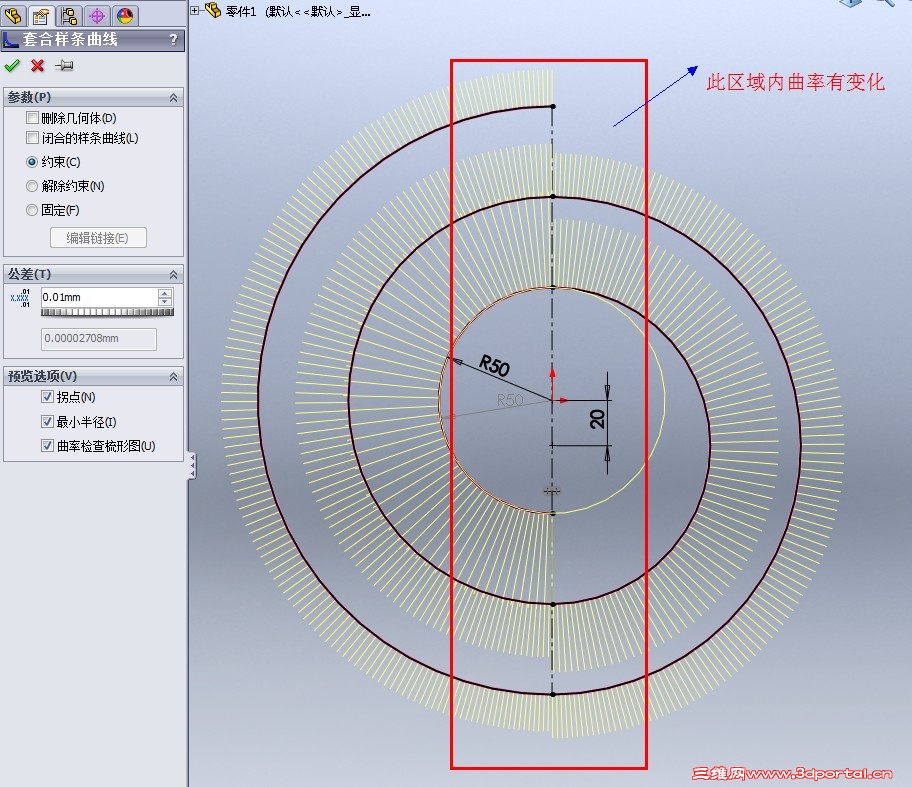912x787 pixels.
Task: Click the panel collapse handle on divider
Action: tap(191, 466)
